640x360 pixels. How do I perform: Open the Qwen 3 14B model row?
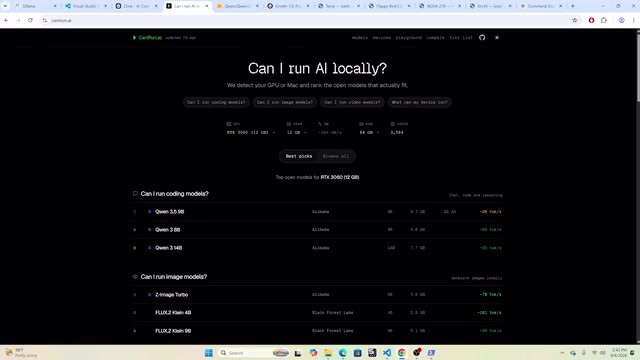(317, 248)
